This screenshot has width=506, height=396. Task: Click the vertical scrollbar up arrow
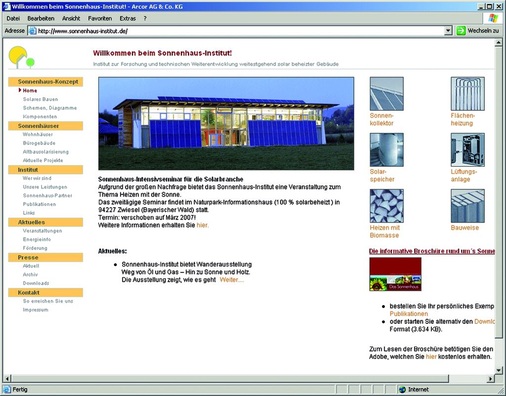coord(499,43)
